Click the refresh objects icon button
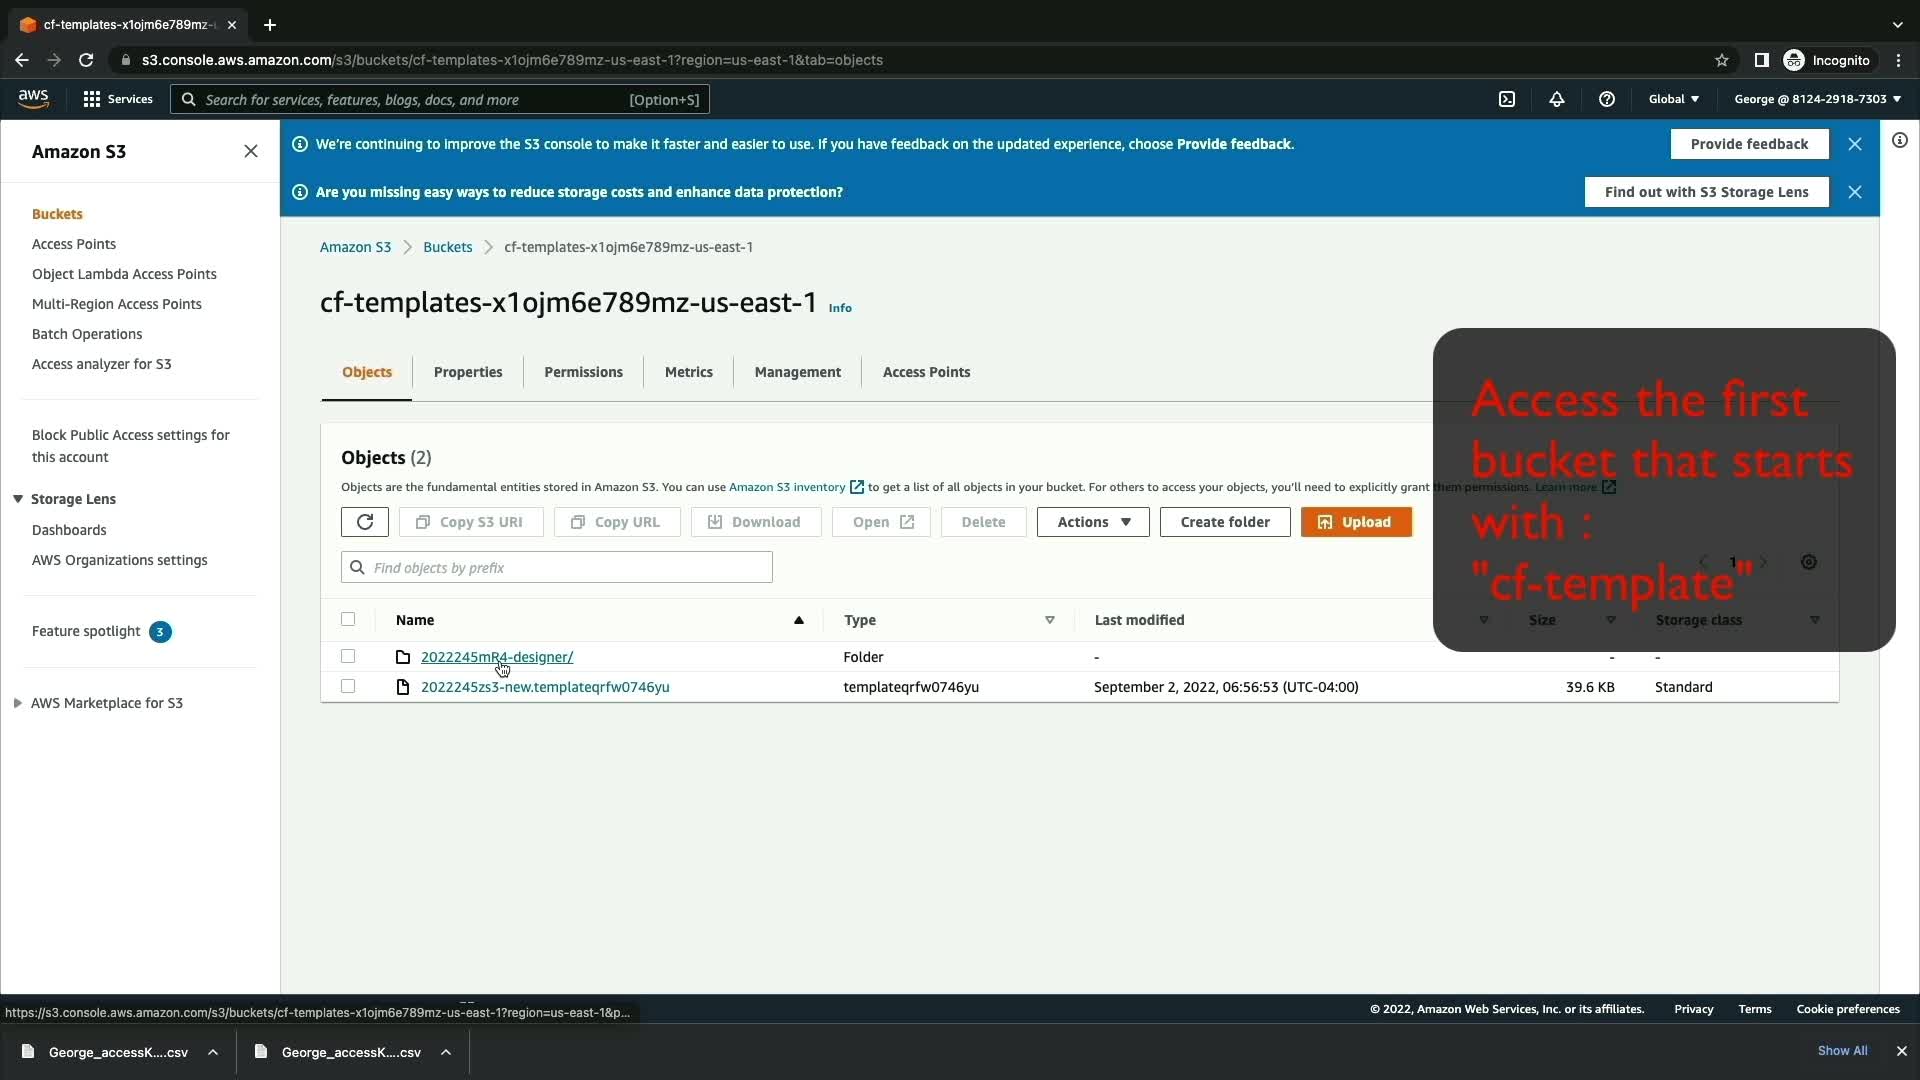 364,522
